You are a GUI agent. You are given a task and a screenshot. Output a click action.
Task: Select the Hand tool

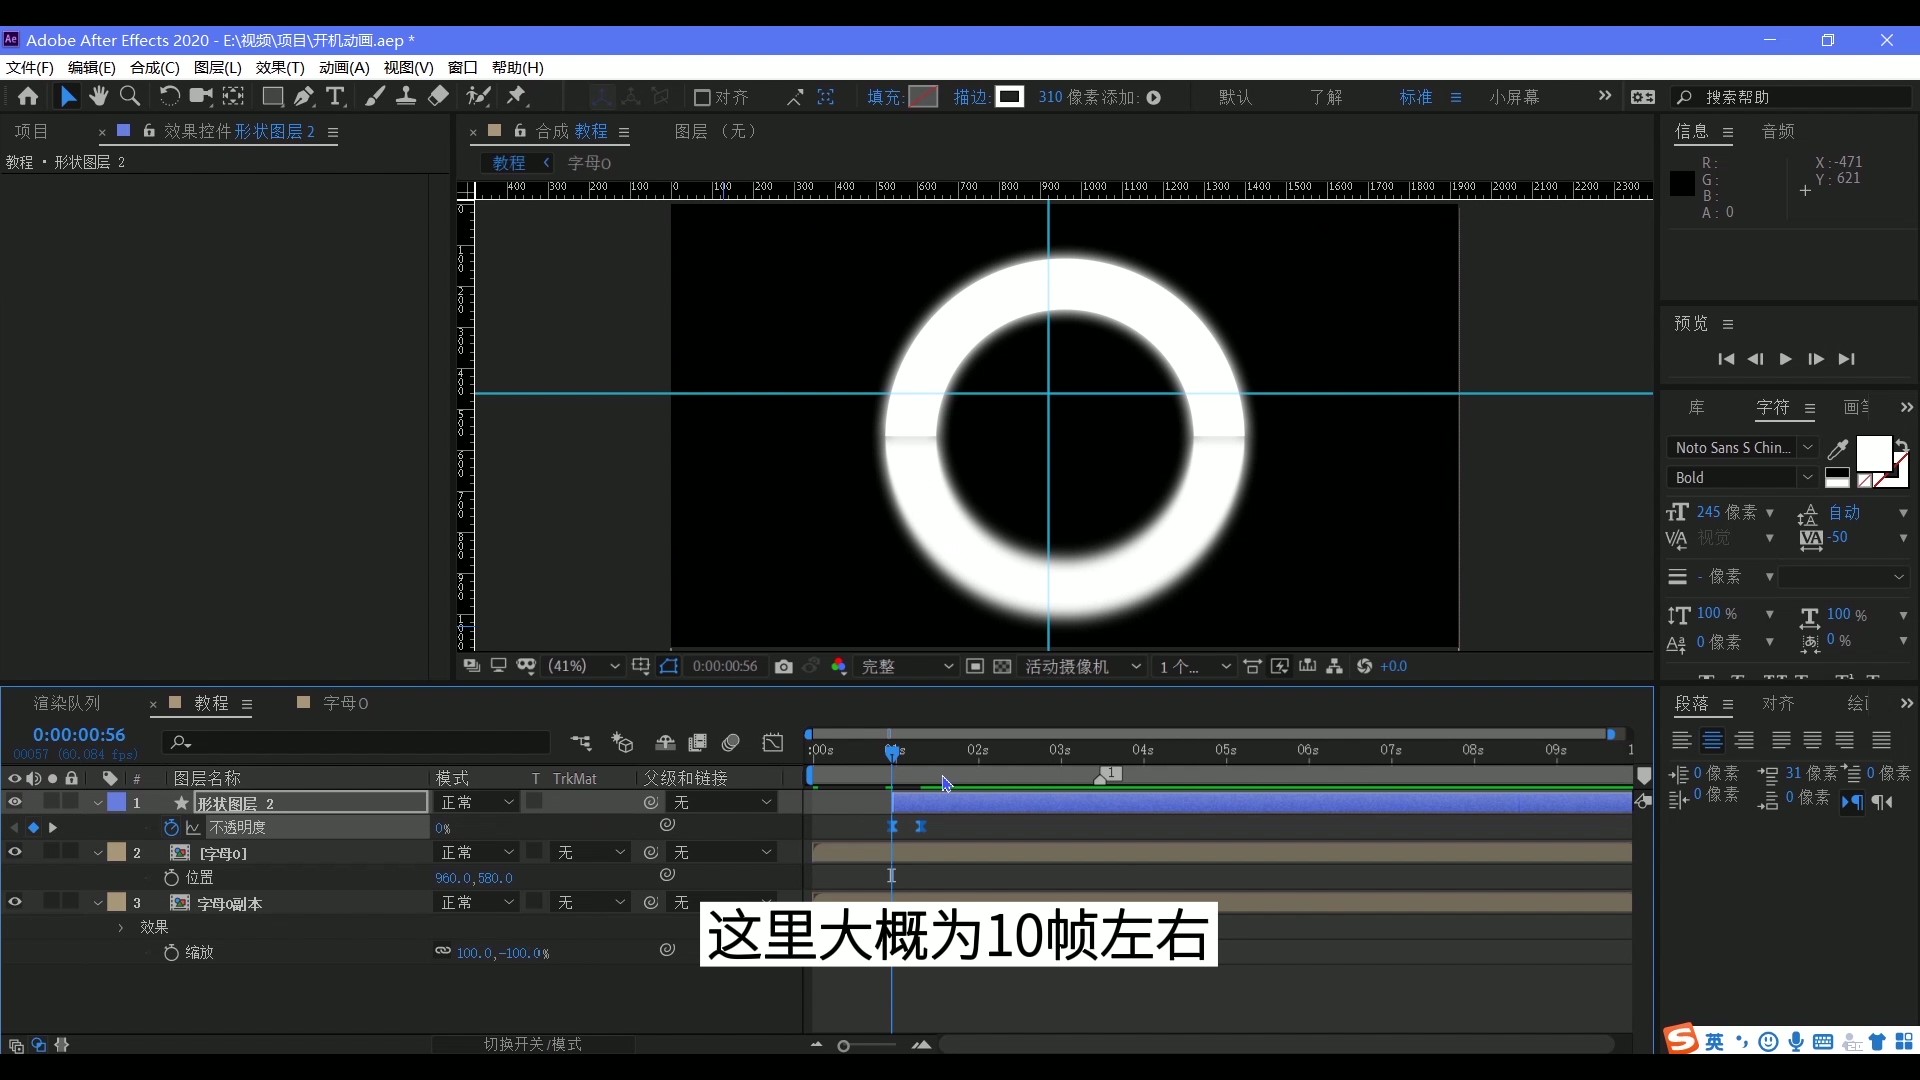[98, 96]
